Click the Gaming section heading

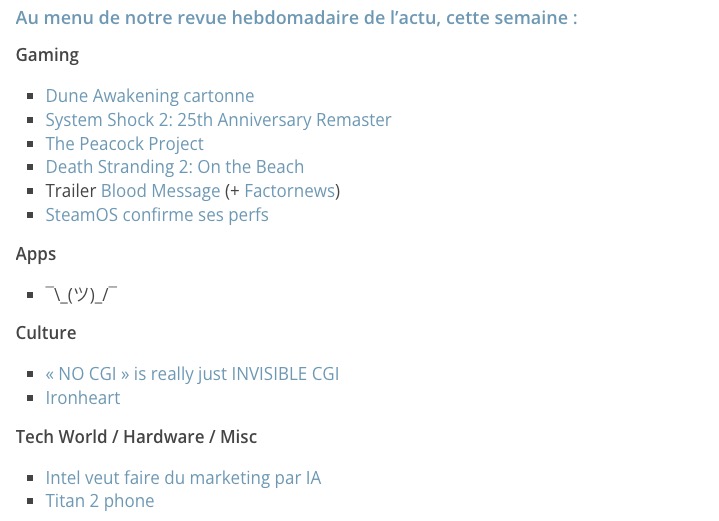(x=47, y=55)
